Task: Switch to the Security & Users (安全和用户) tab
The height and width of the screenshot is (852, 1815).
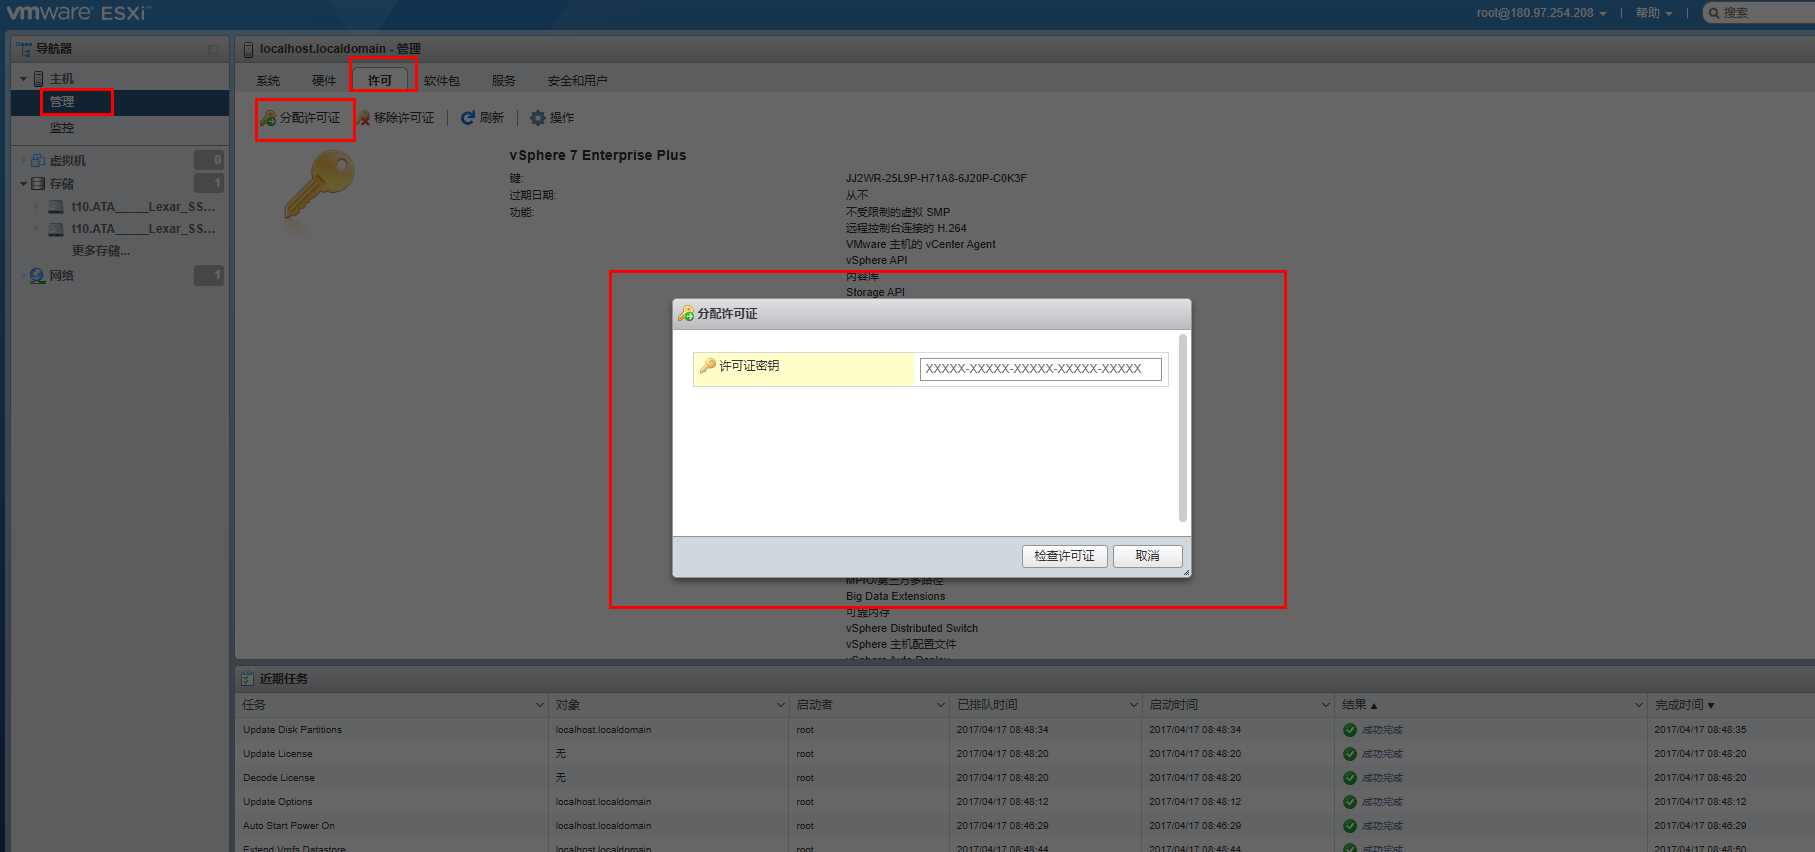Action: pos(577,81)
